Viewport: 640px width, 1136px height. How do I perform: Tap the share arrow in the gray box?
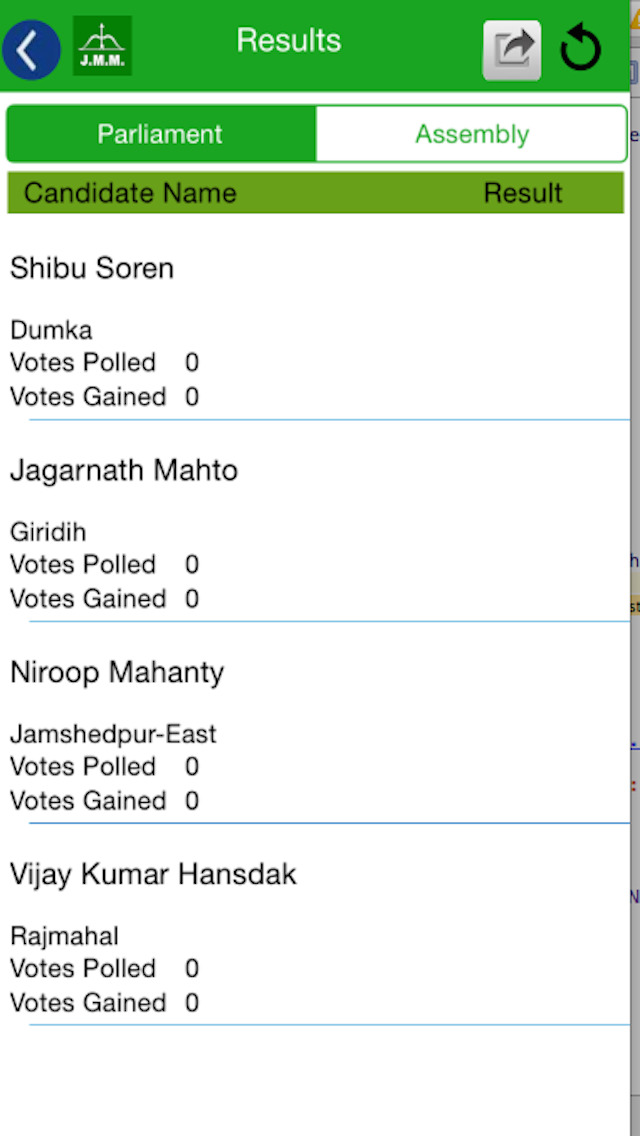pos(512,46)
